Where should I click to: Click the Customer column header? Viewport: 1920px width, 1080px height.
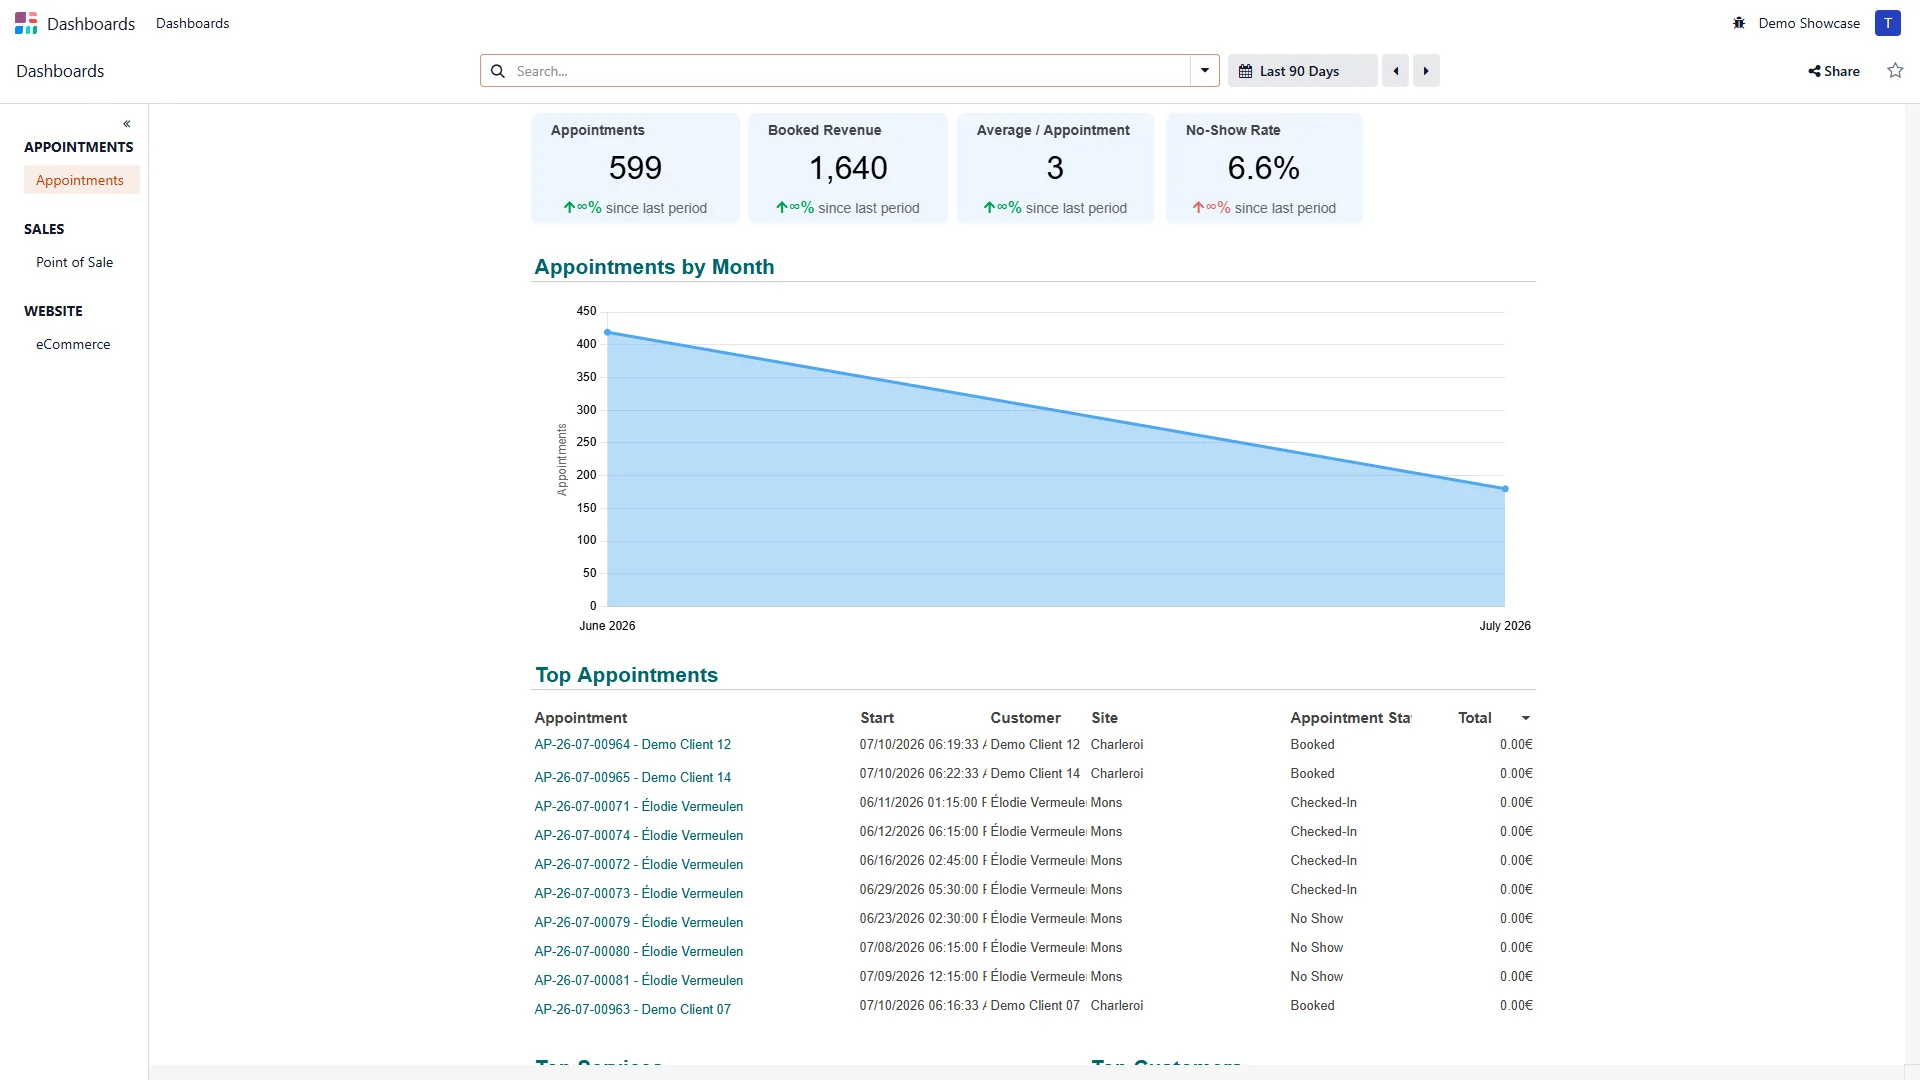pos(1025,718)
